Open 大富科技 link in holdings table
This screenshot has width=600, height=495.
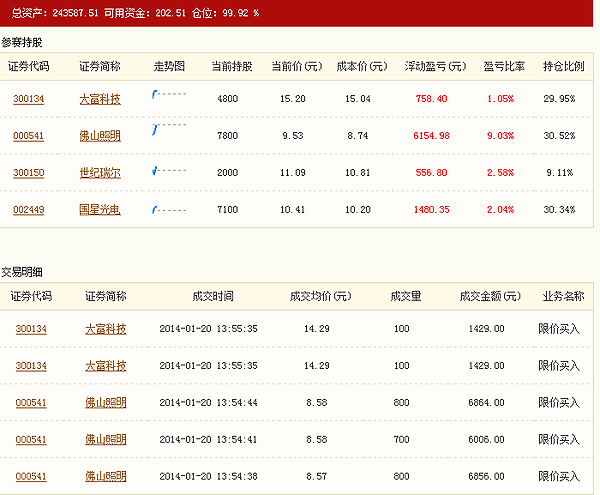point(99,99)
